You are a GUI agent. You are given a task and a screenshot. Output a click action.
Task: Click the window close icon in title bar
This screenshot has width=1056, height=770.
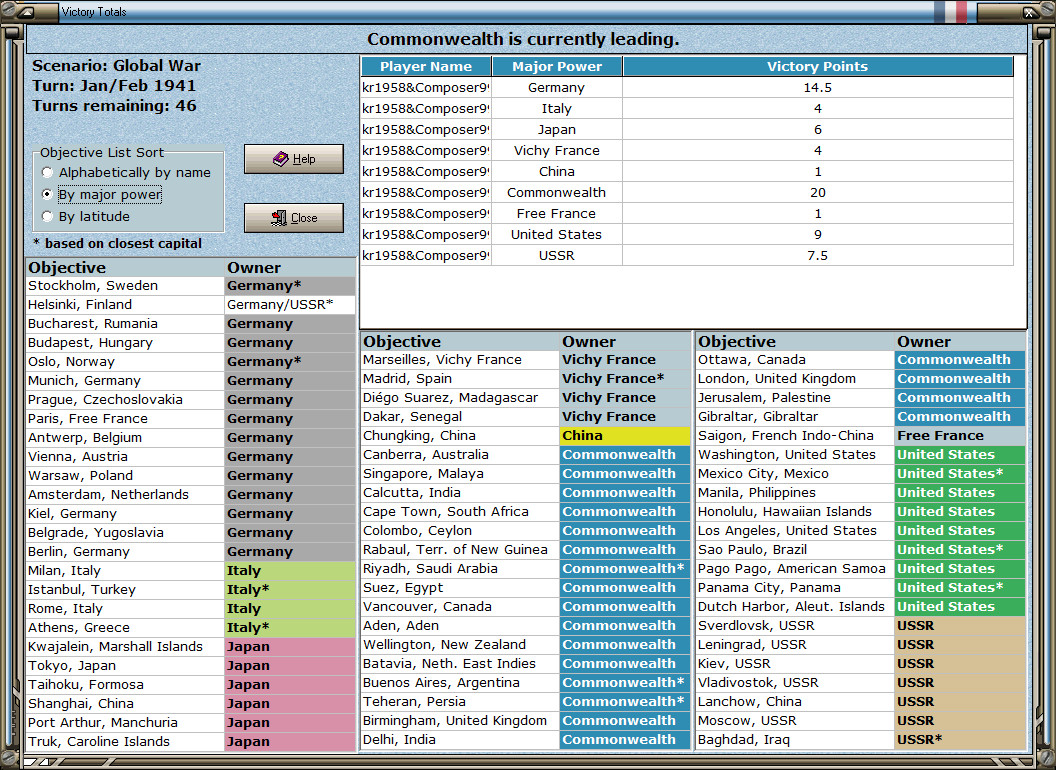(x=1030, y=11)
